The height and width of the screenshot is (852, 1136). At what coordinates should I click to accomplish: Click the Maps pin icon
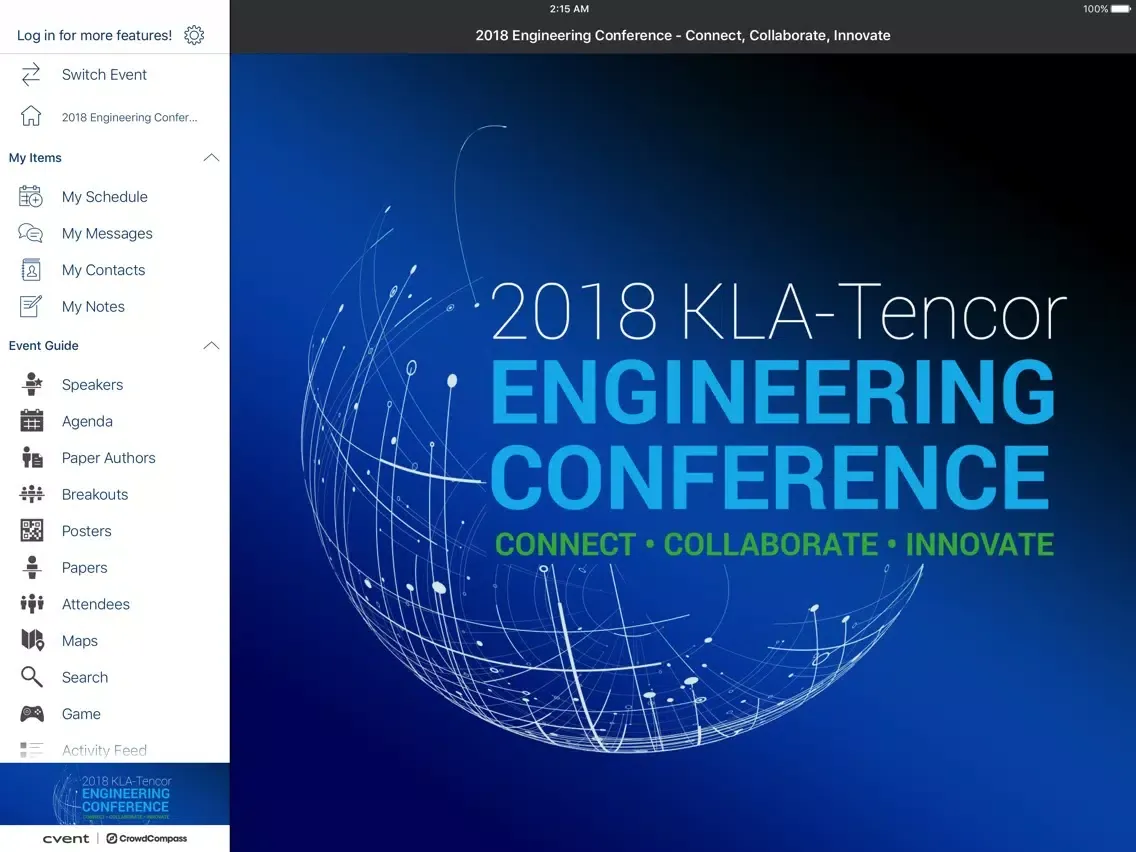(33, 640)
